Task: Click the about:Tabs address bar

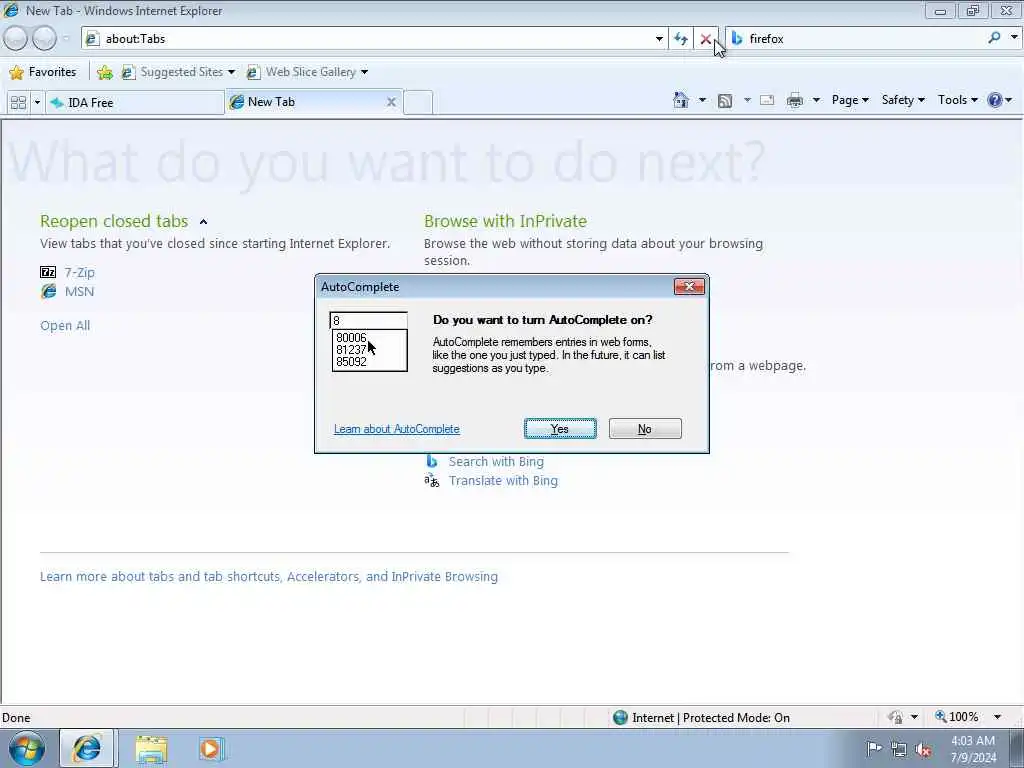Action: pyautogui.click(x=376, y=39)
